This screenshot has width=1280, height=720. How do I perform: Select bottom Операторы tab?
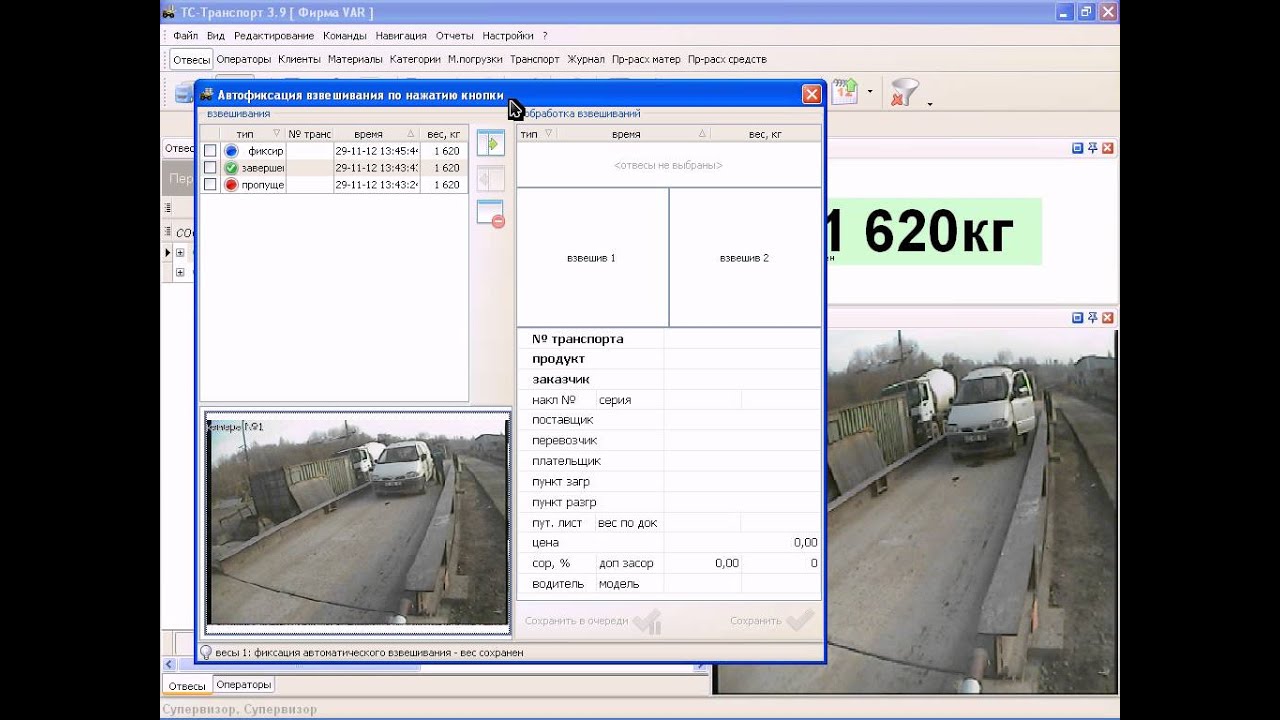[244, 685]
